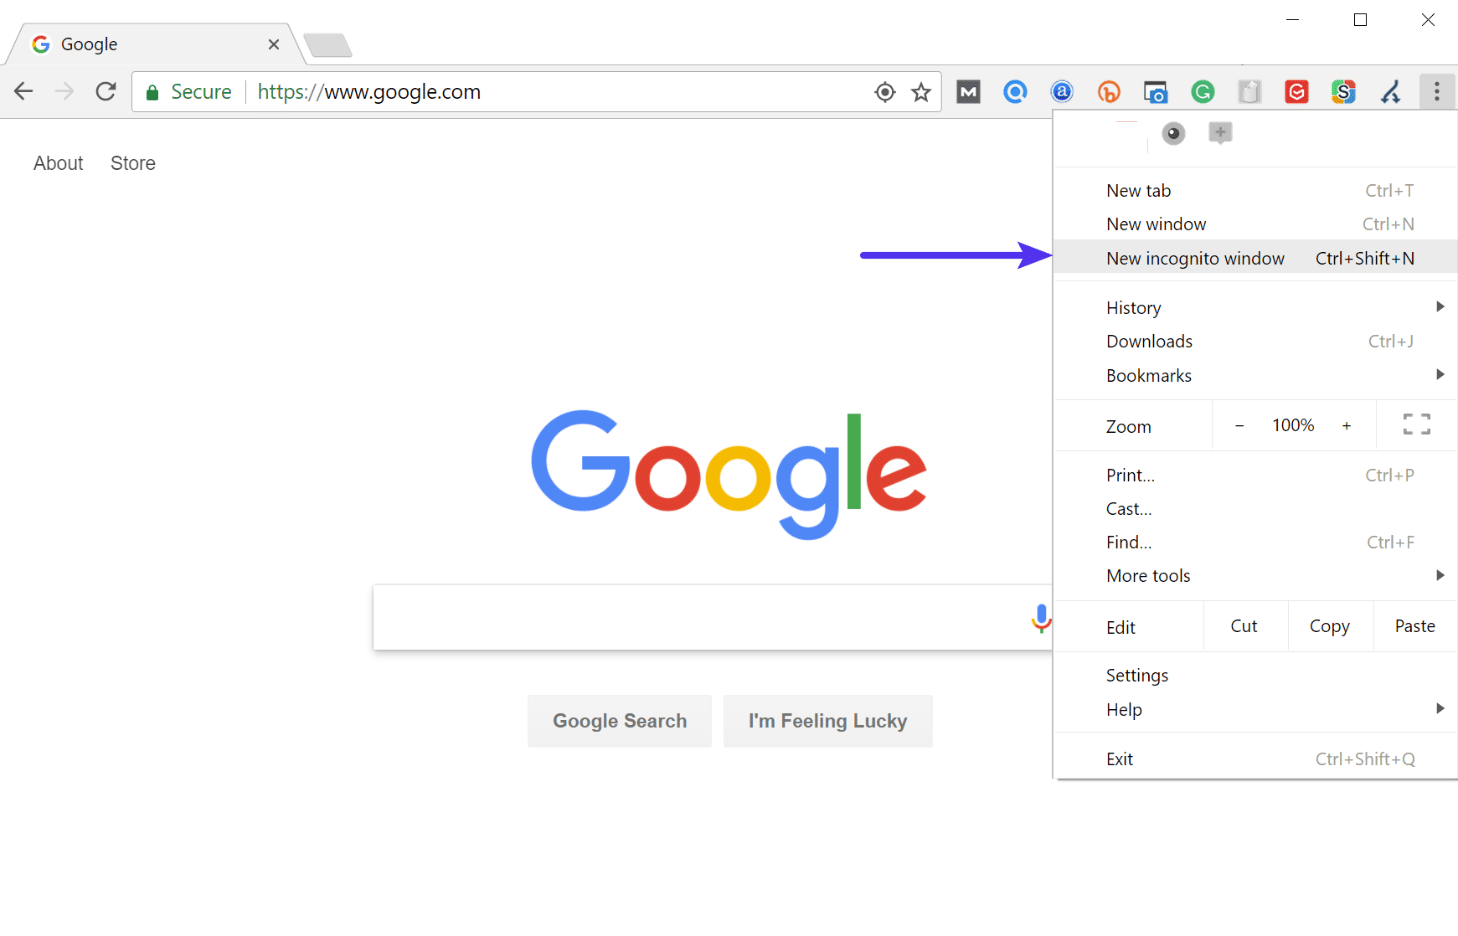This screenshot has height=936, width=1458.
Task: Bookmark this page with the star icon
Action: (921, 93)
